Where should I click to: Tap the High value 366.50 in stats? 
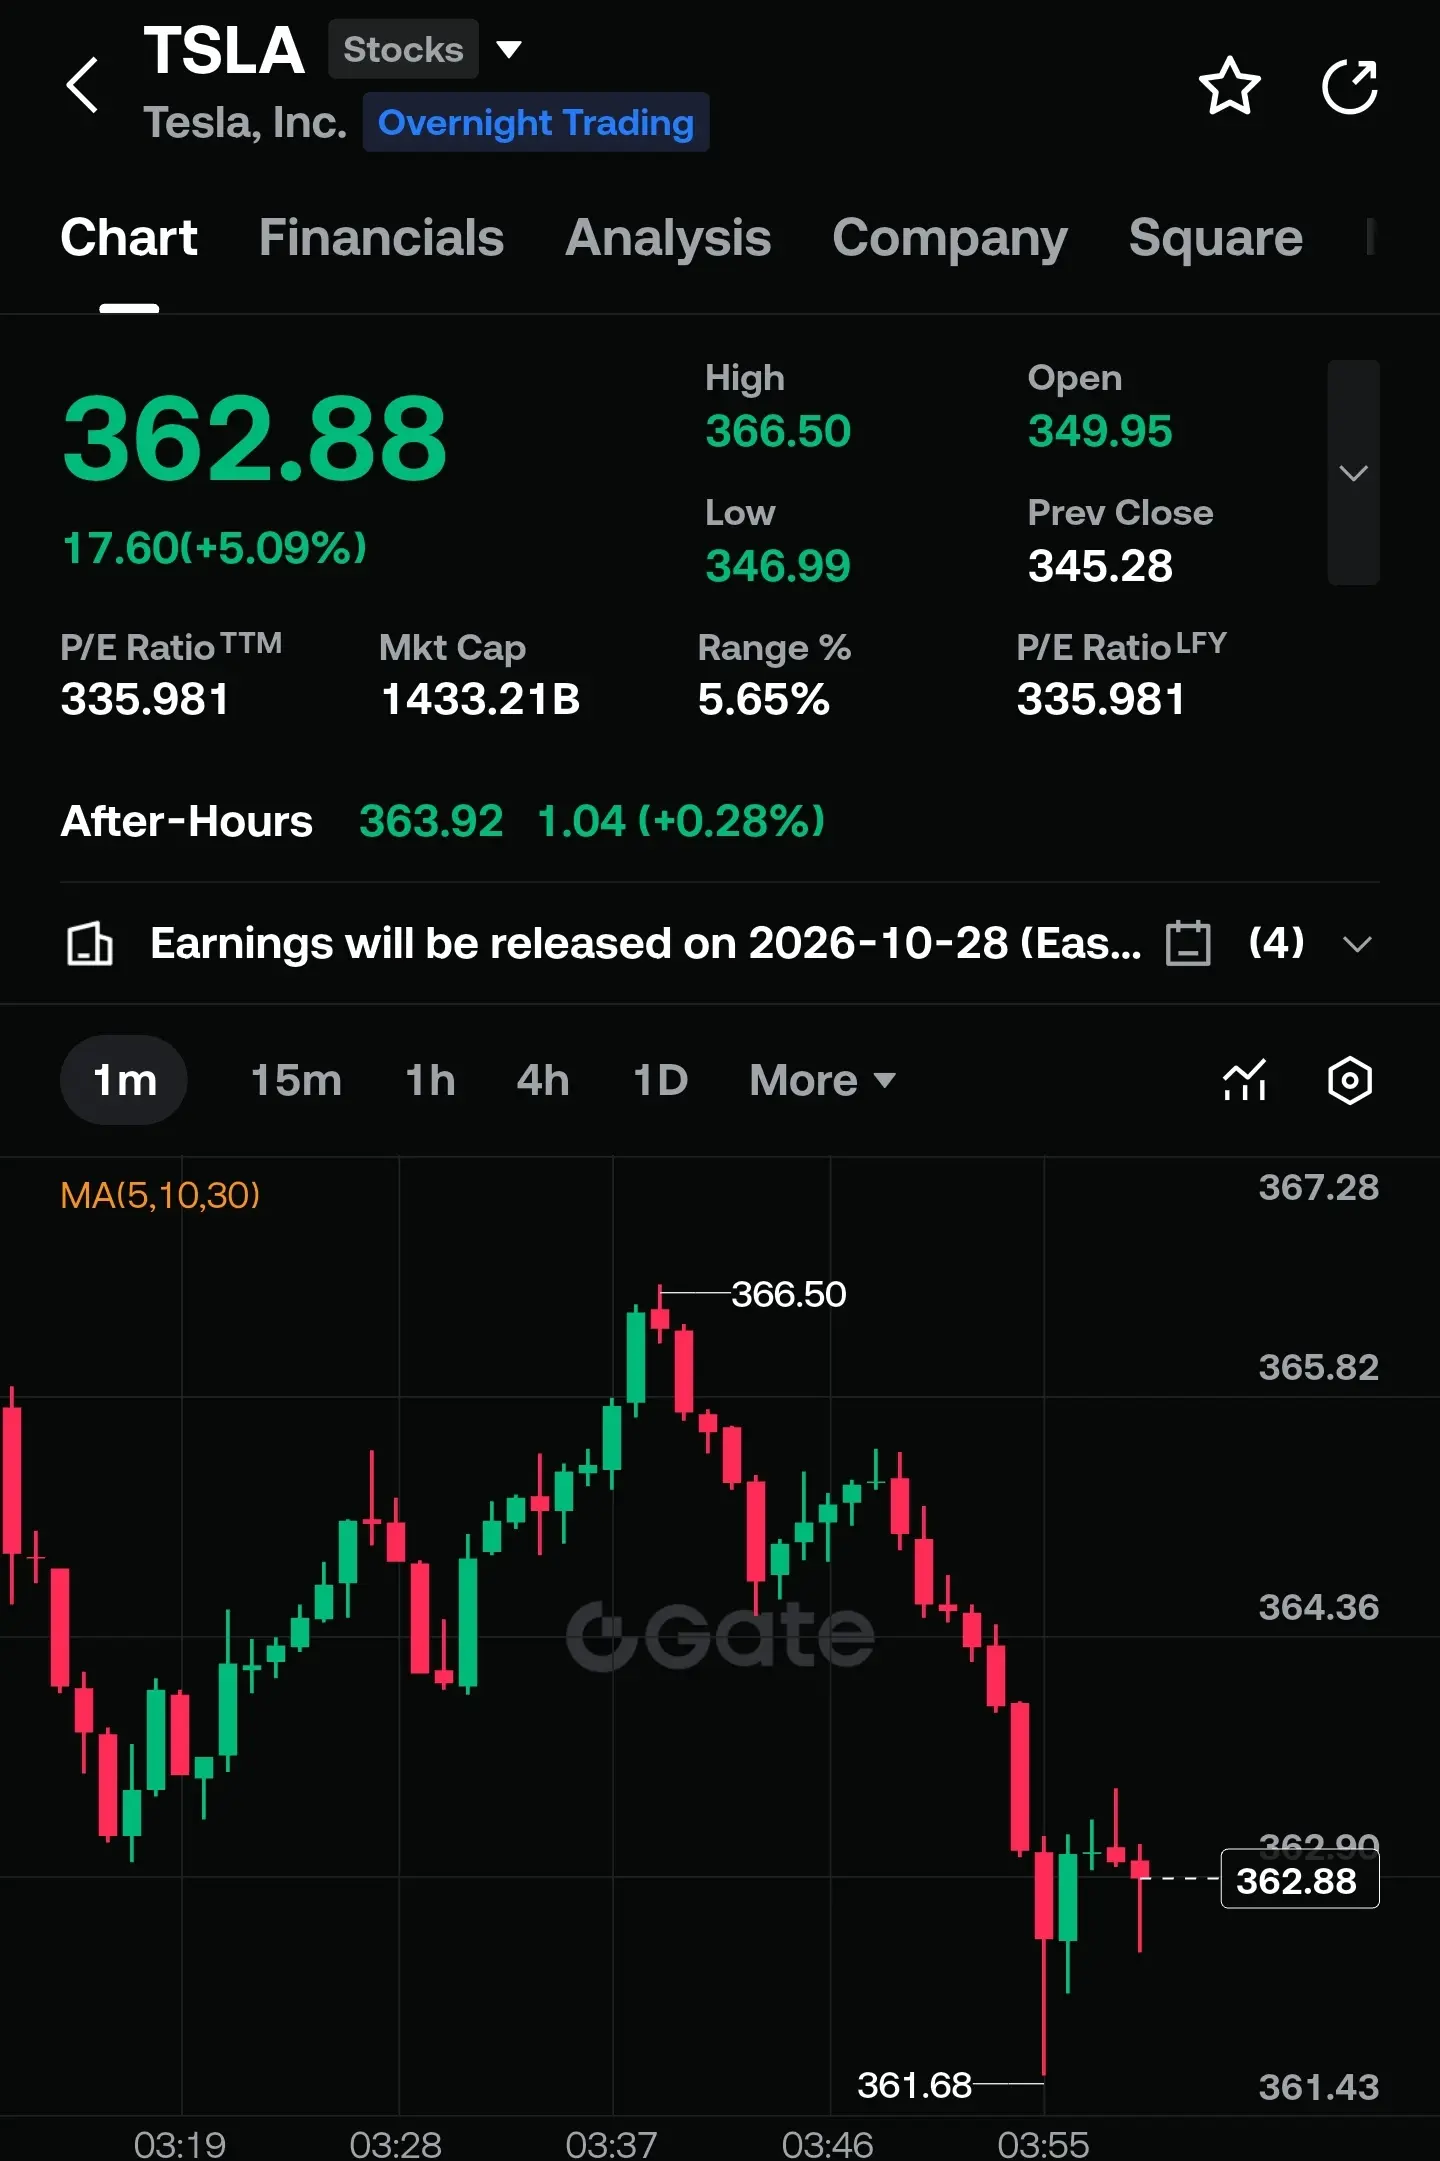[x=778, y=431]
